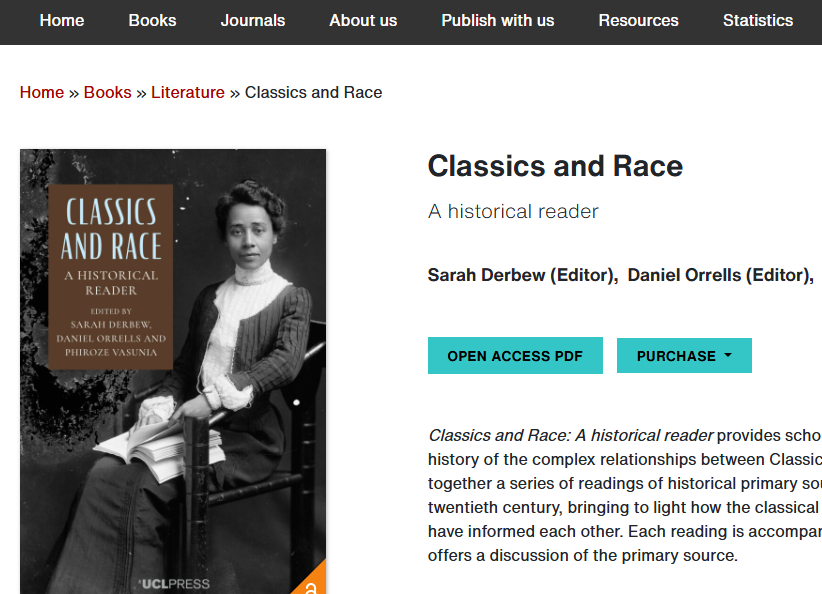Open the Home tab in the top navigation bar
This screenshot has width=822, height=594.
[62, 20]
